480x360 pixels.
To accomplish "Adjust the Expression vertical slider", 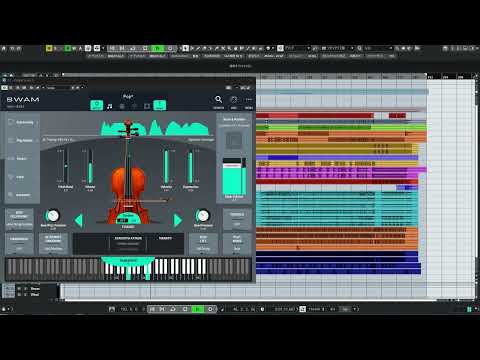I will point(190,167).
